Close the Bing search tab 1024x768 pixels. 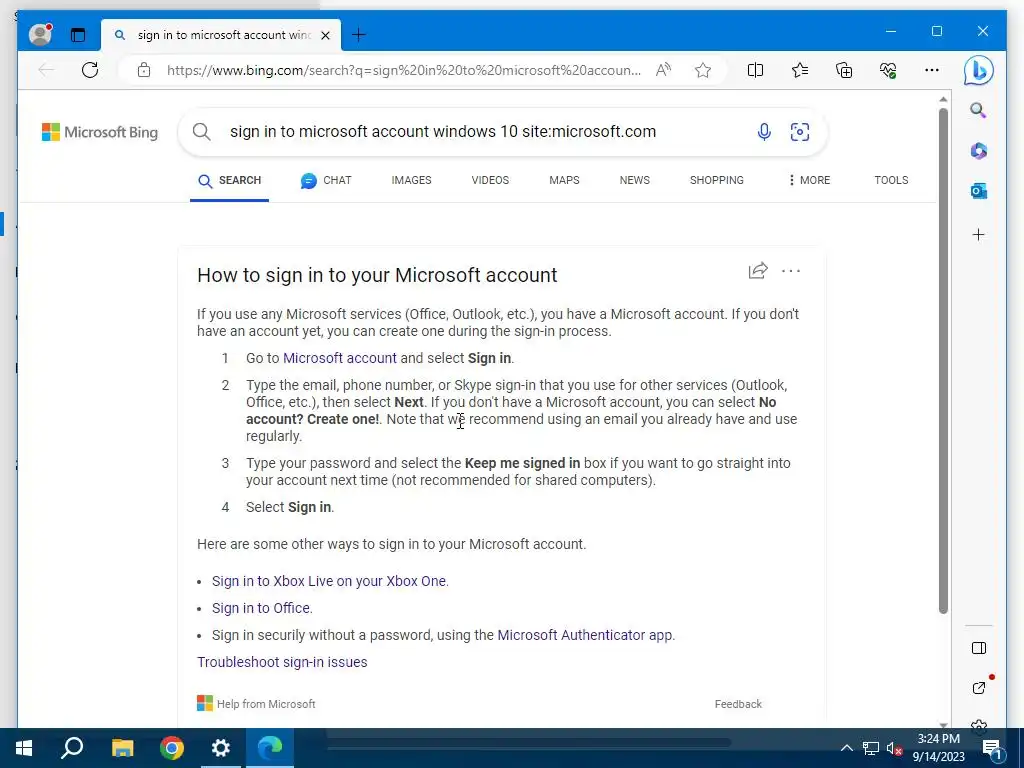tap(325, 35)
